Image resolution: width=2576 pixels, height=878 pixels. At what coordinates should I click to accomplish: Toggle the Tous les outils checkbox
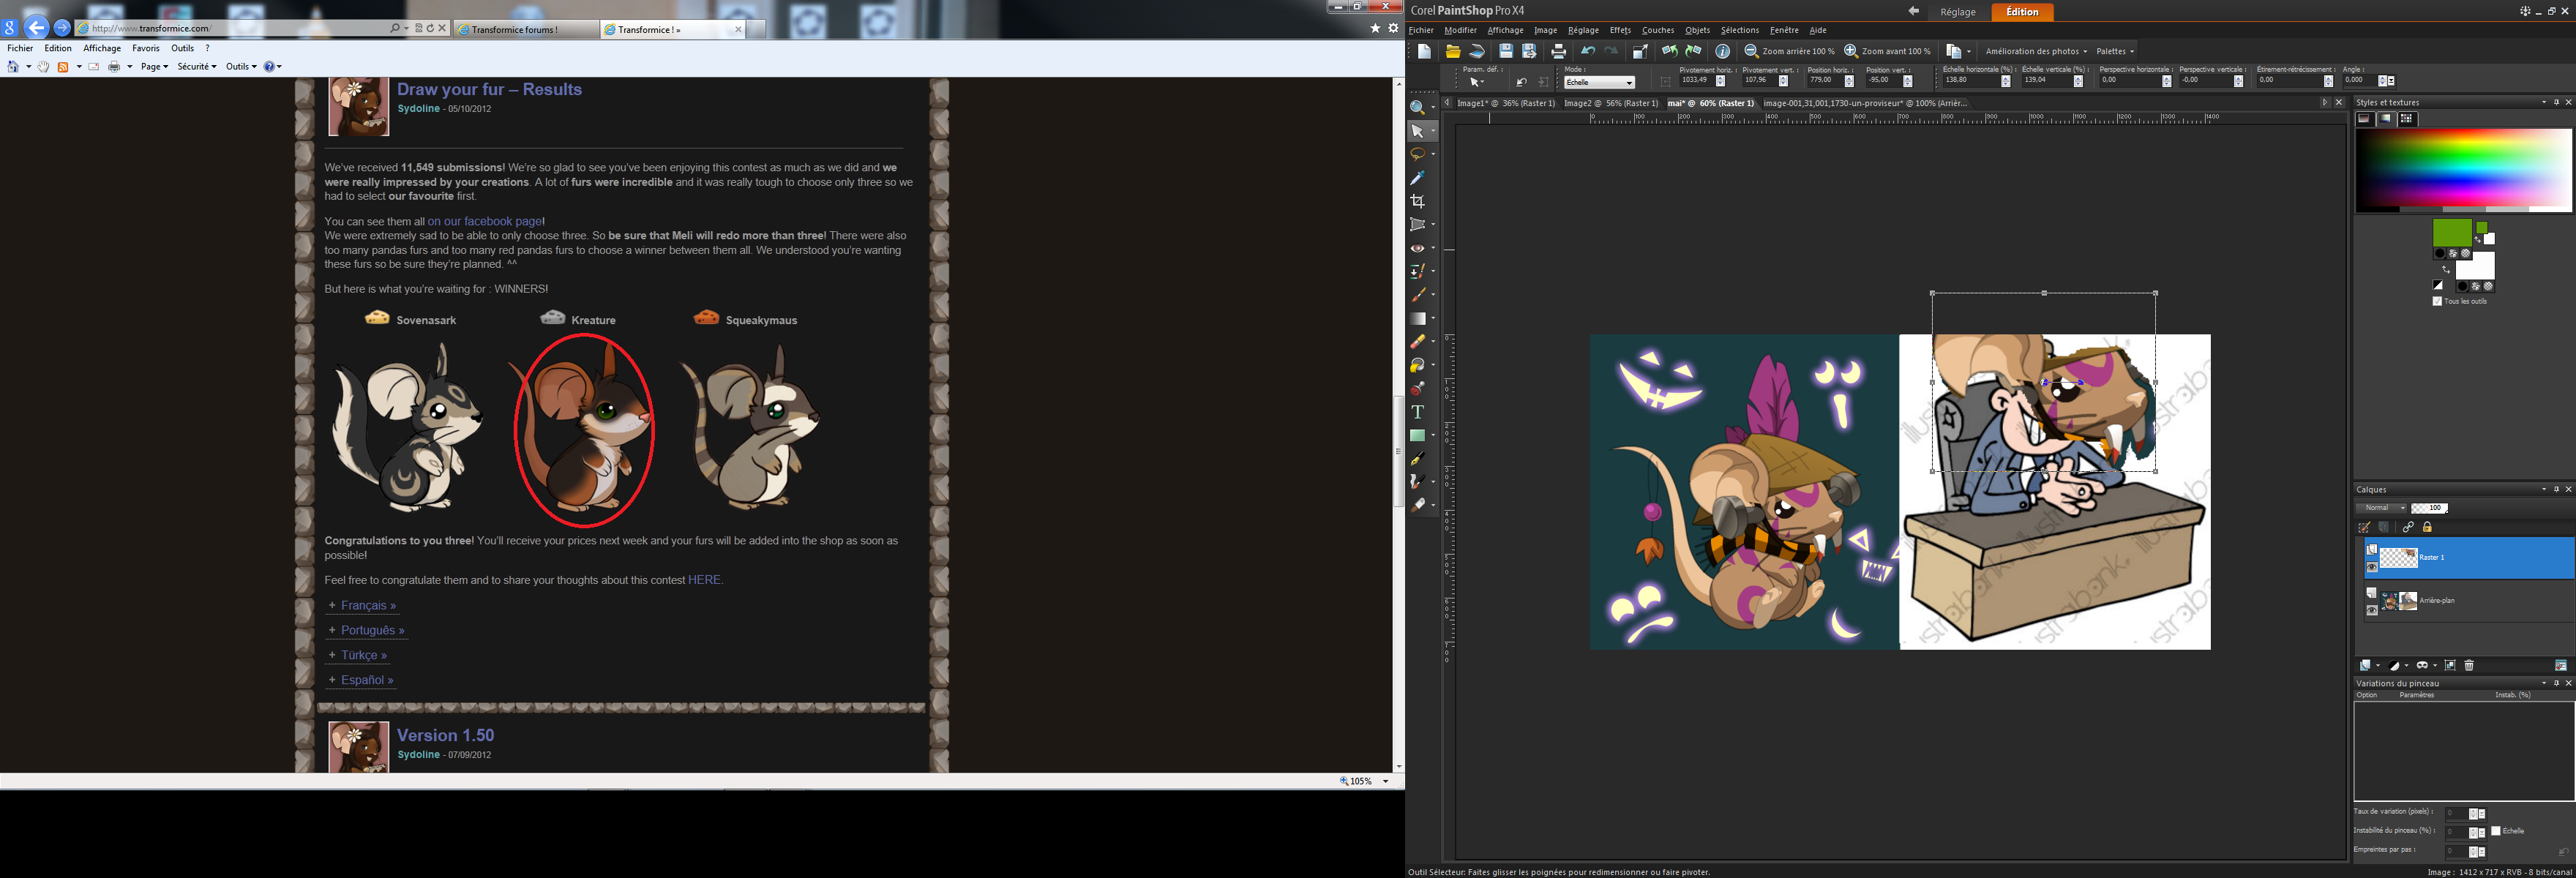(2437, 301)
